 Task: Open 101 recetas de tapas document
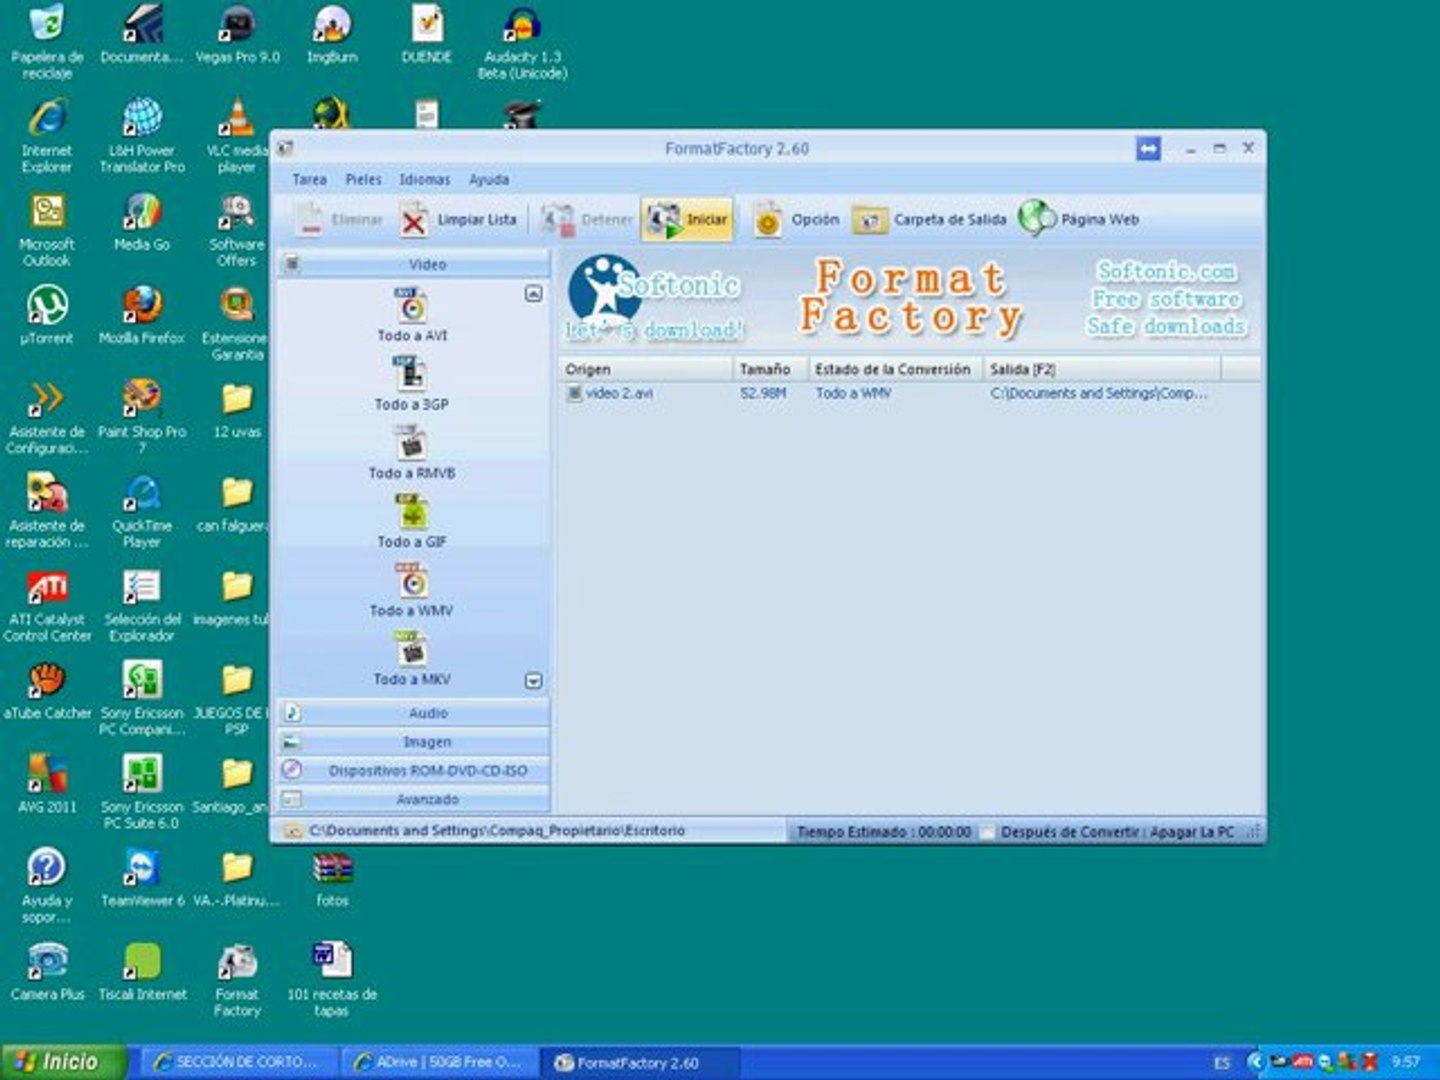[x=332, y=980]
